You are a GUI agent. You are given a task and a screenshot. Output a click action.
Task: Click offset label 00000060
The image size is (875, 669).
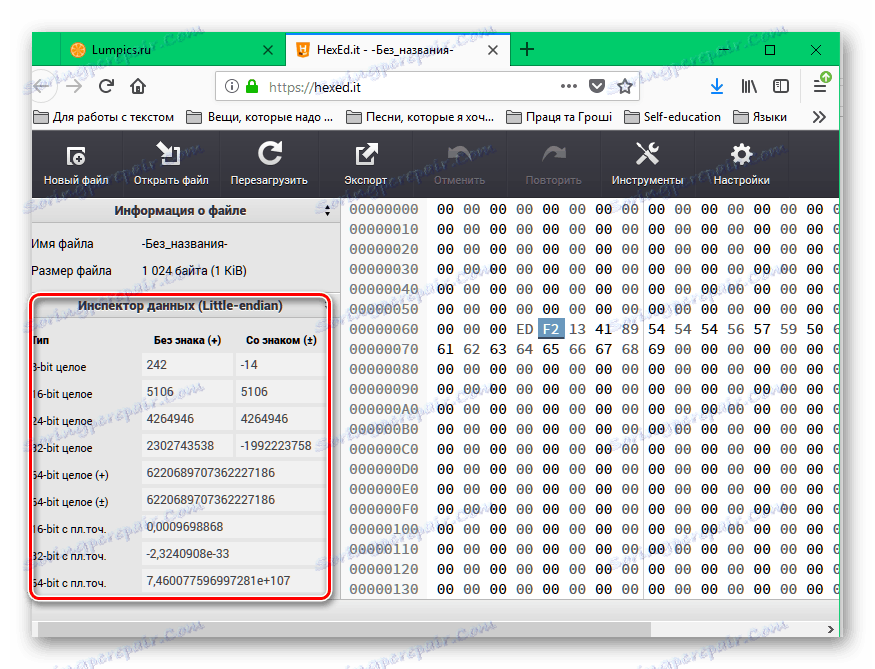pos(384,329)
